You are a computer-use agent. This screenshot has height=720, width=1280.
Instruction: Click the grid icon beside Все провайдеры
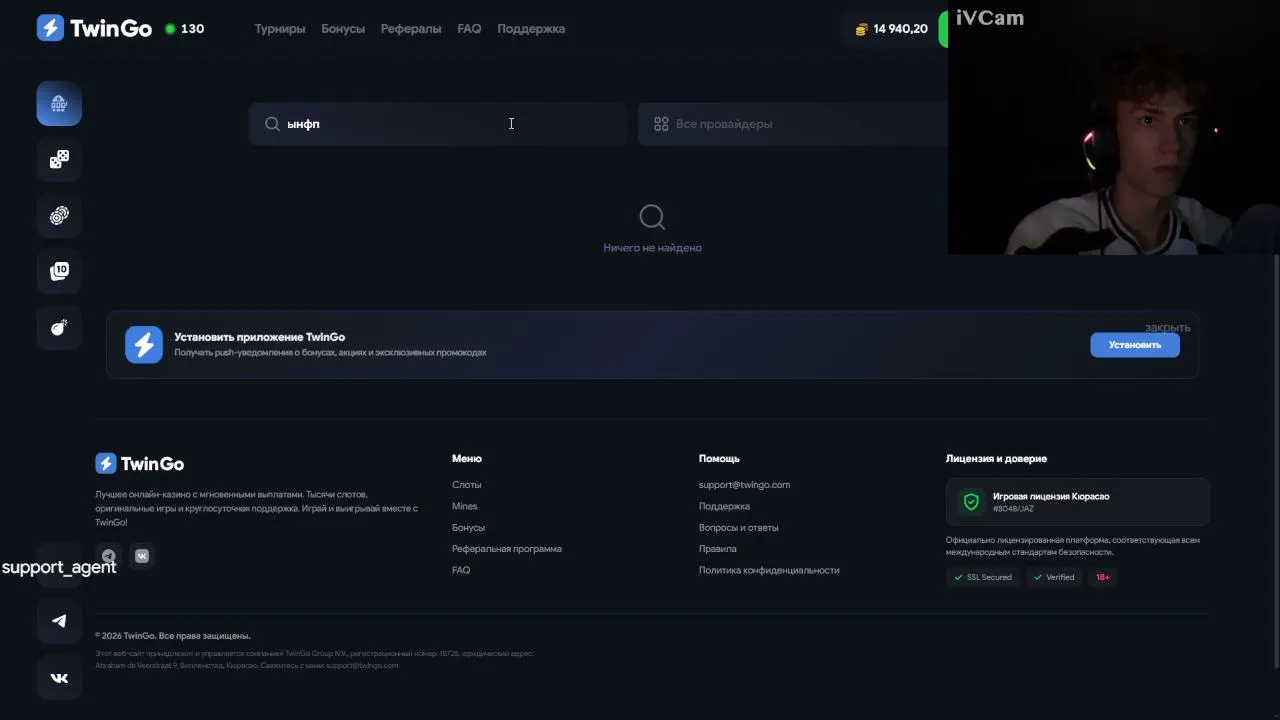(x=661, y=124)
